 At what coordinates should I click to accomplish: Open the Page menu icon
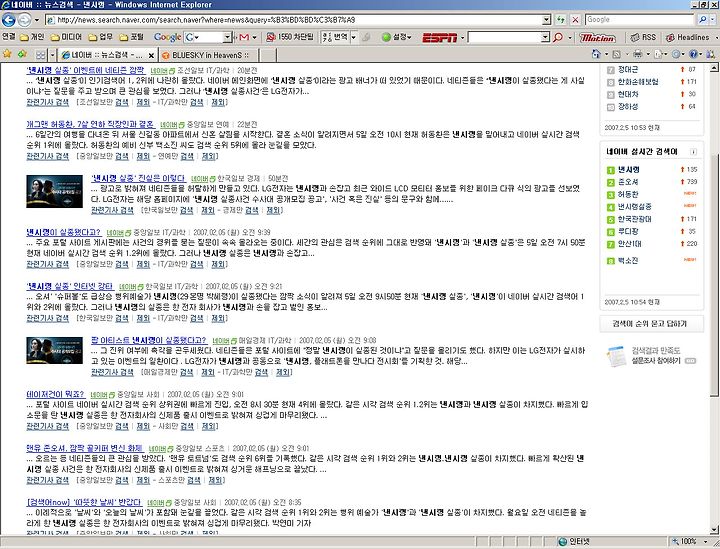658,54
